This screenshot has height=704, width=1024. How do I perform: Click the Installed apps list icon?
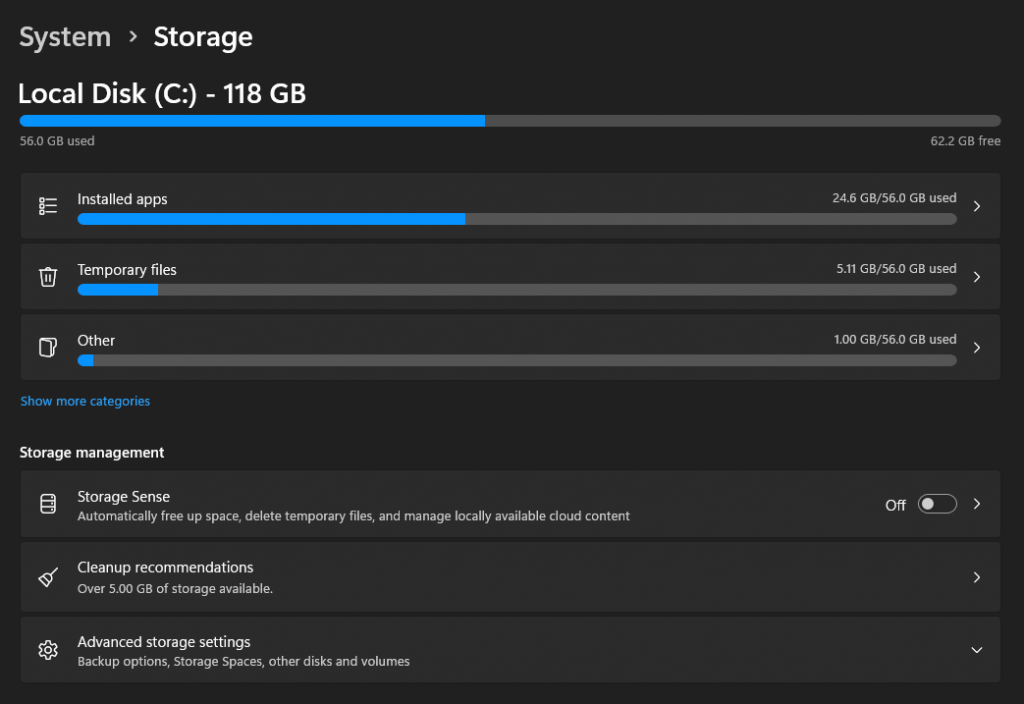48,206
